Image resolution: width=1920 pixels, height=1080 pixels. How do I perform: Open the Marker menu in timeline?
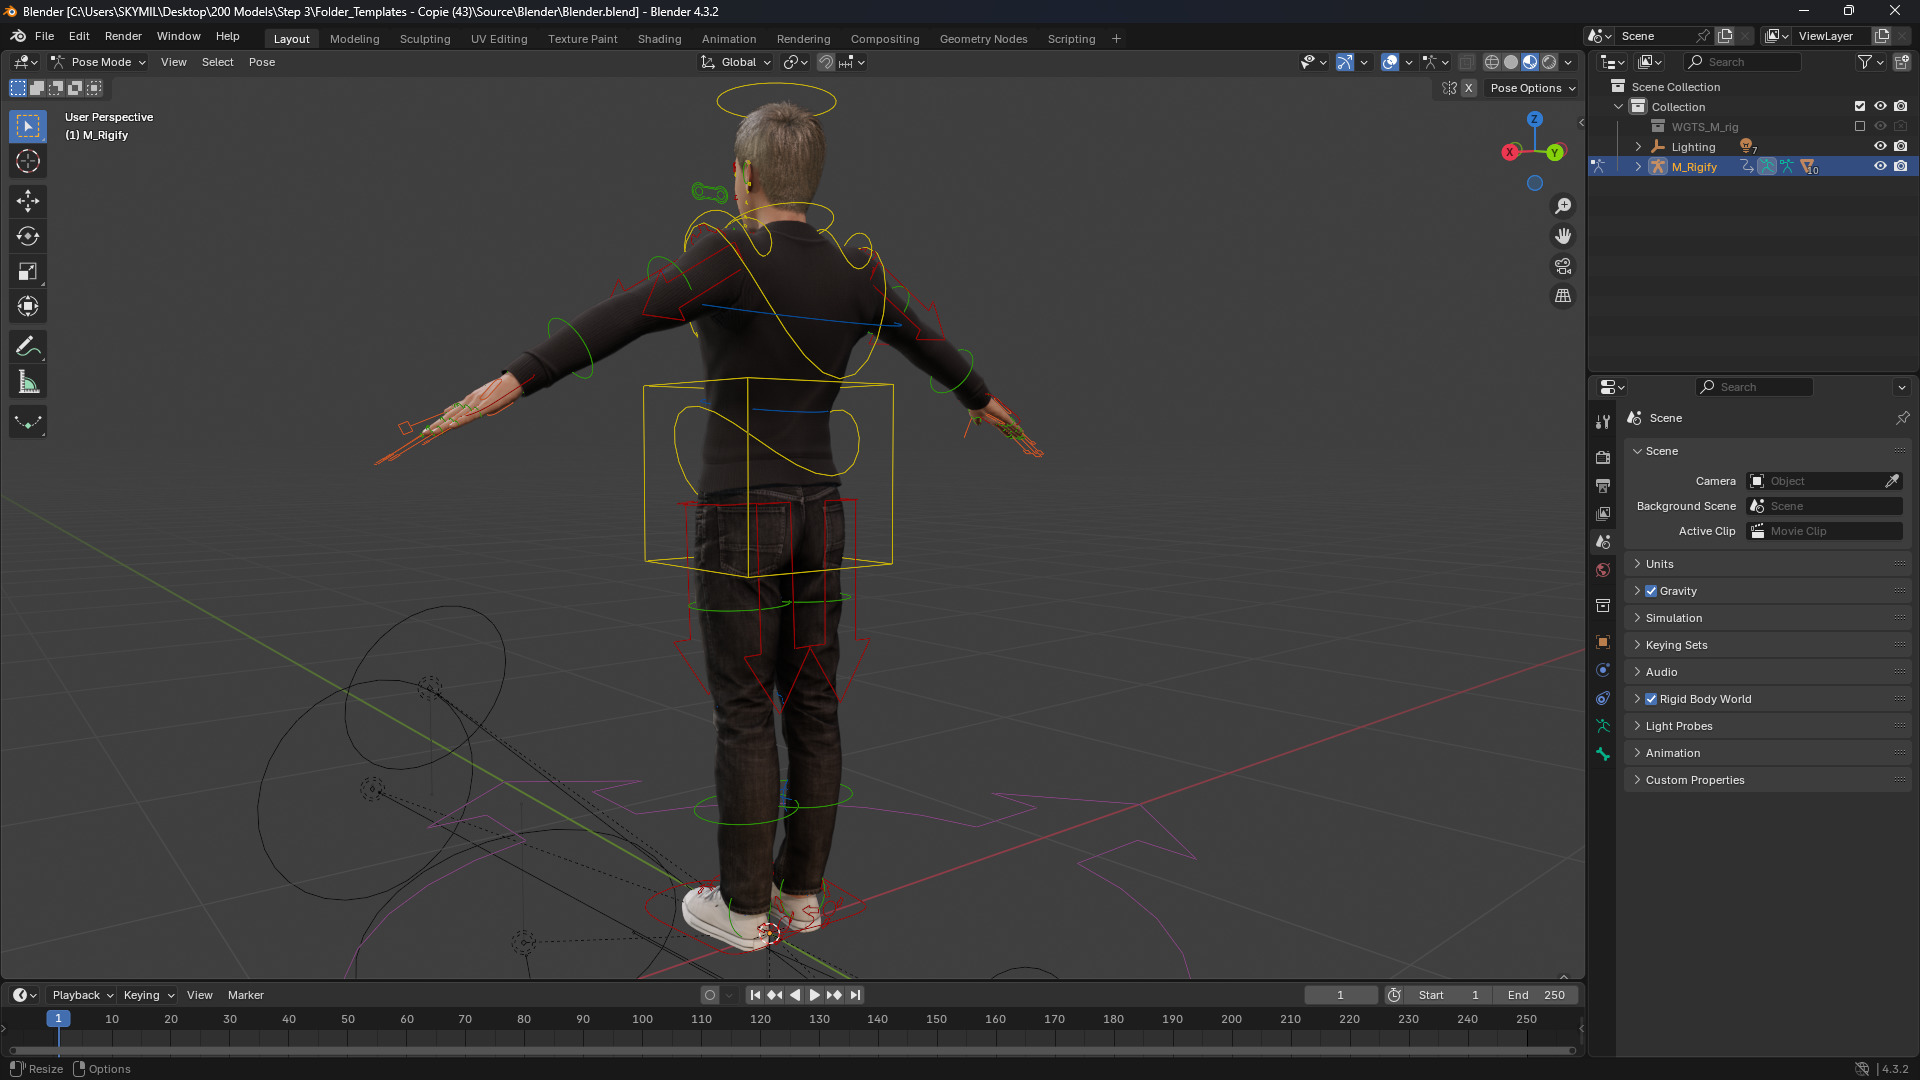[246, 995]
